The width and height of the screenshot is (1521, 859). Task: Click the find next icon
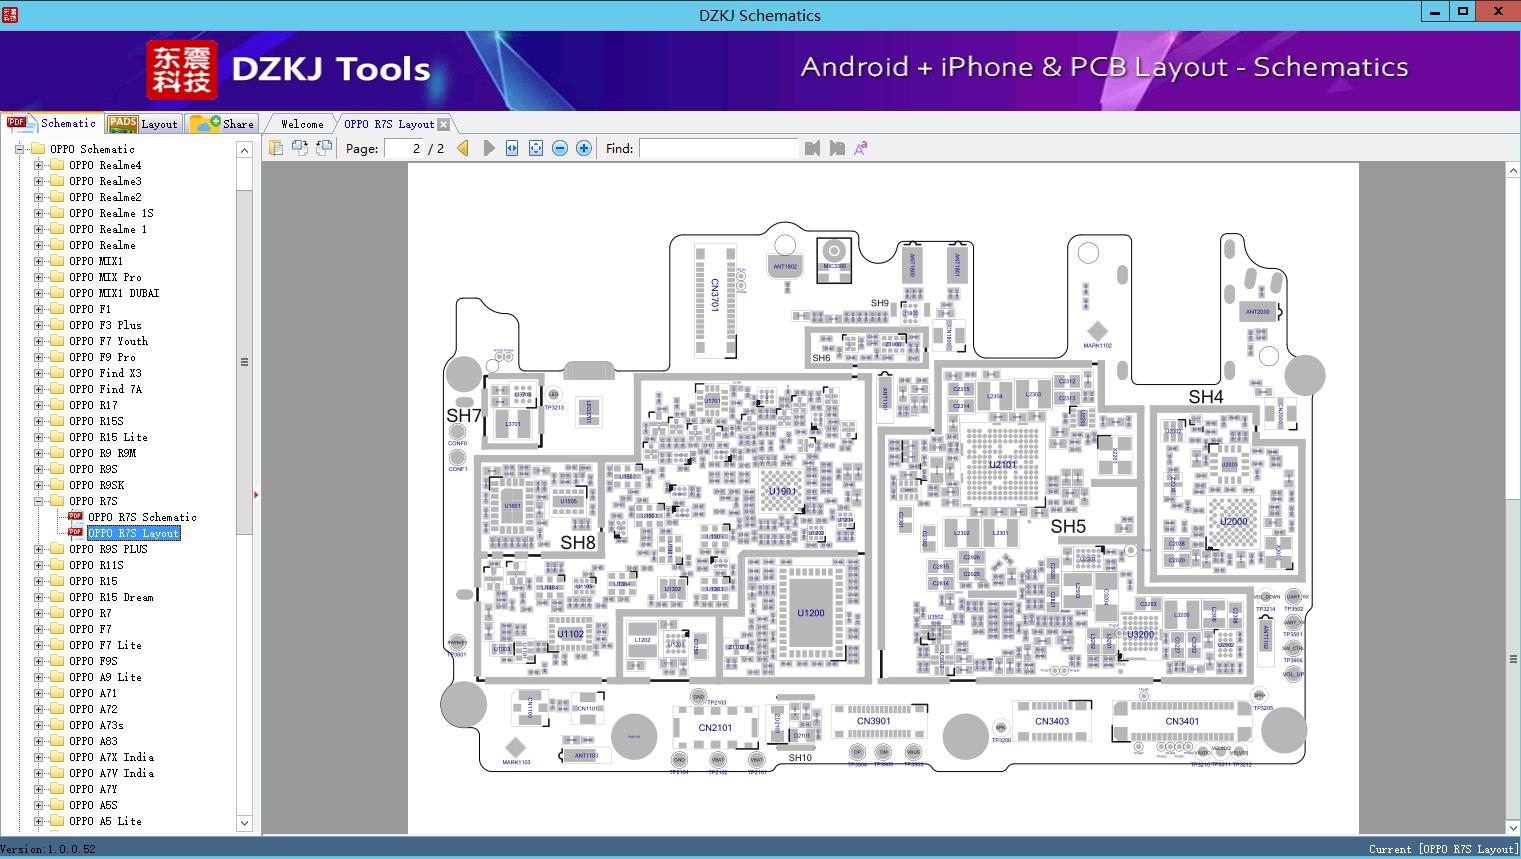(837, 148)
